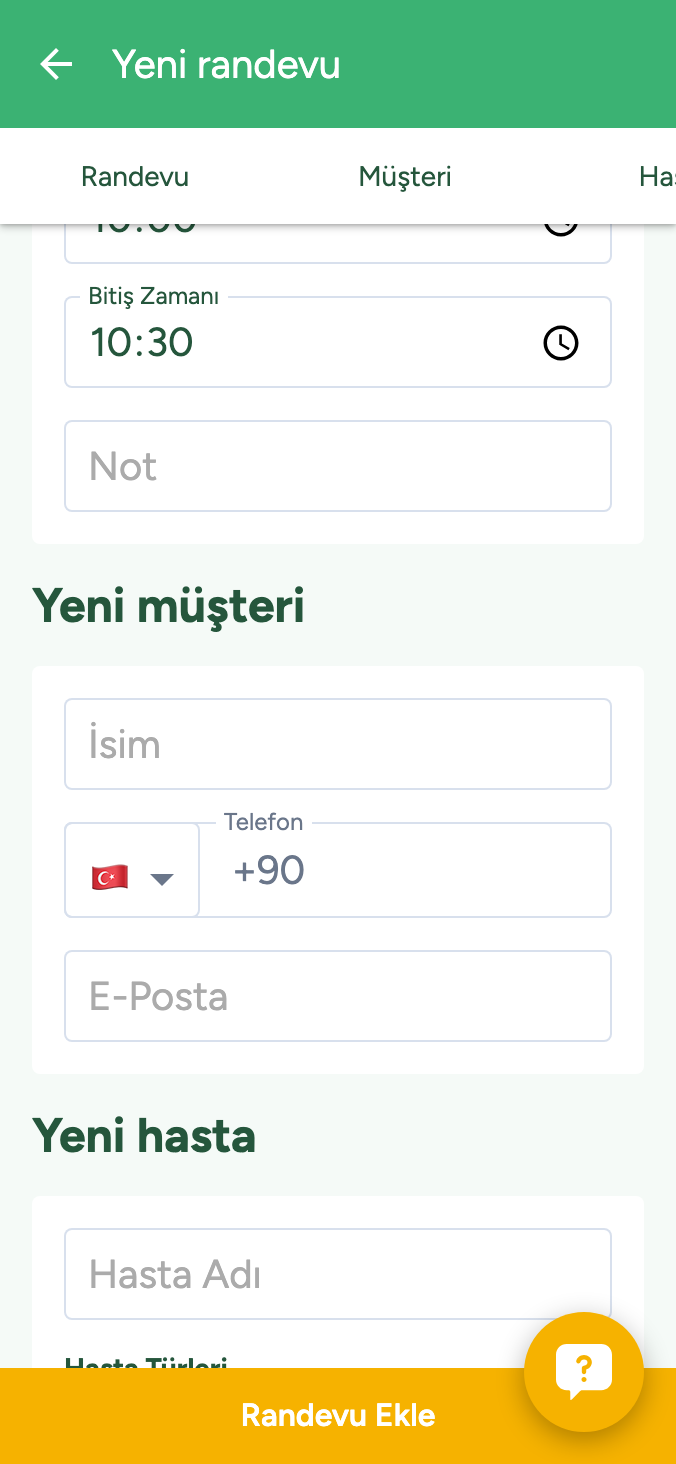676x1464 pixels.
Task: Go back using the header arrow
Action: click(56, 65)
